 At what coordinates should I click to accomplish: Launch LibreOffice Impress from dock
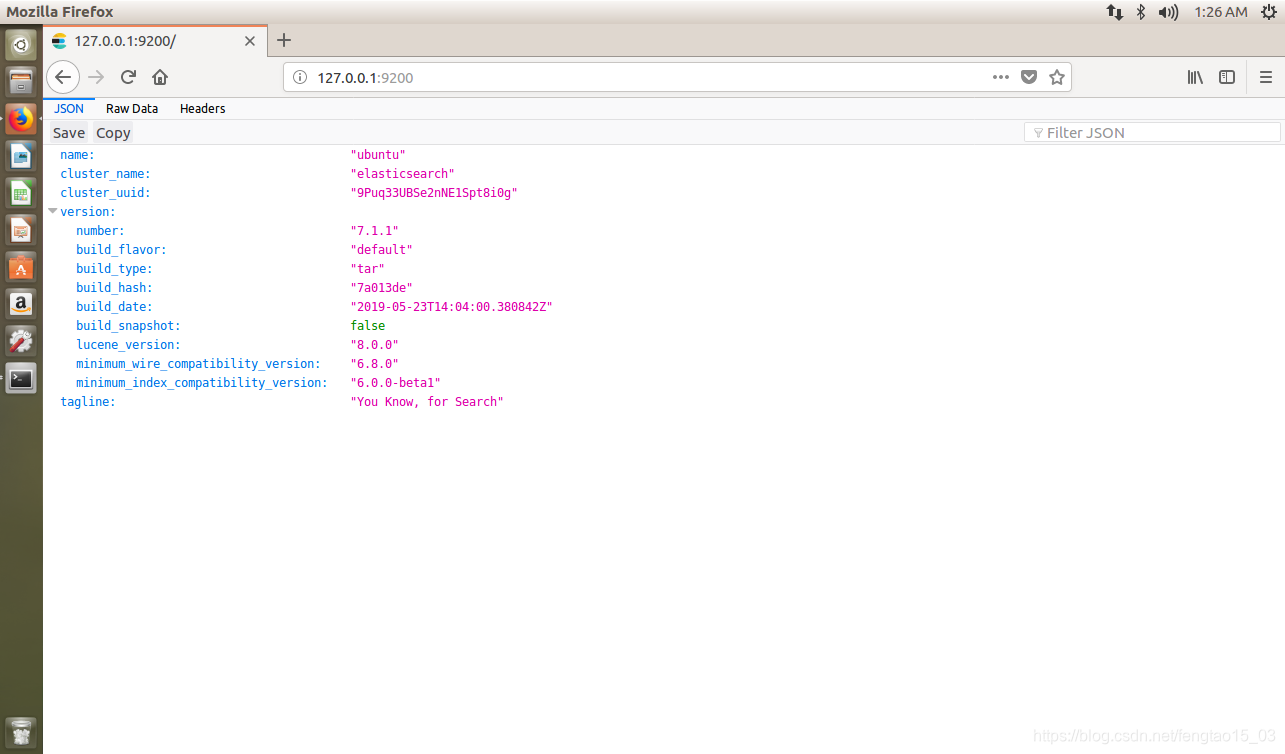click(x=21, y=230)
